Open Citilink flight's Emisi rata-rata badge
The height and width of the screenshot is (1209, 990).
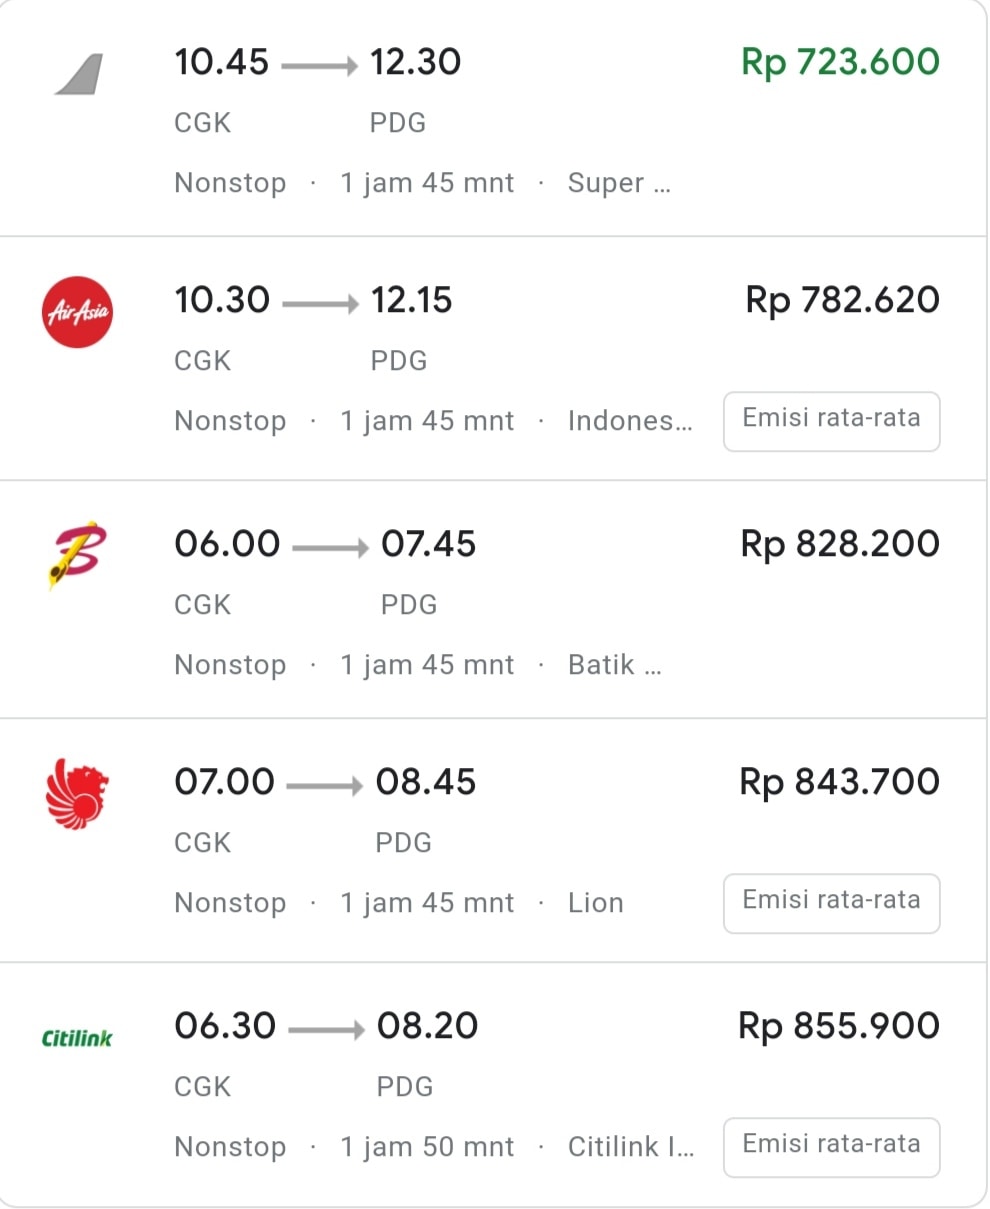831,1146
